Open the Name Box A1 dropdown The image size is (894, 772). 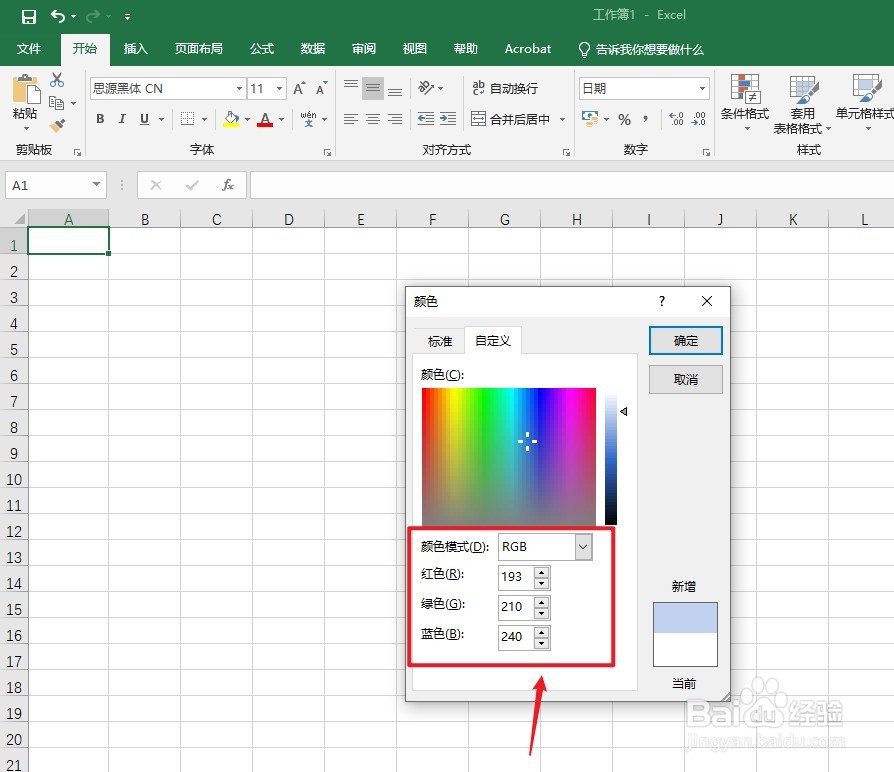tap(96, 185)
